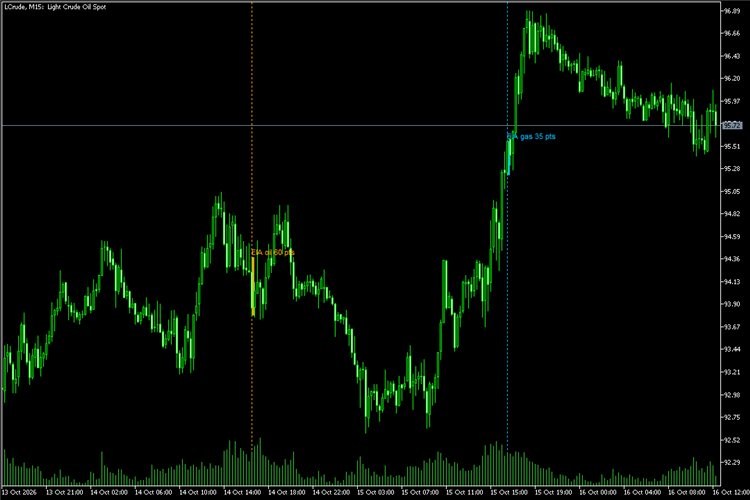
Task: Click the 92.29 price scale label
Action: (x=732, y=462)
